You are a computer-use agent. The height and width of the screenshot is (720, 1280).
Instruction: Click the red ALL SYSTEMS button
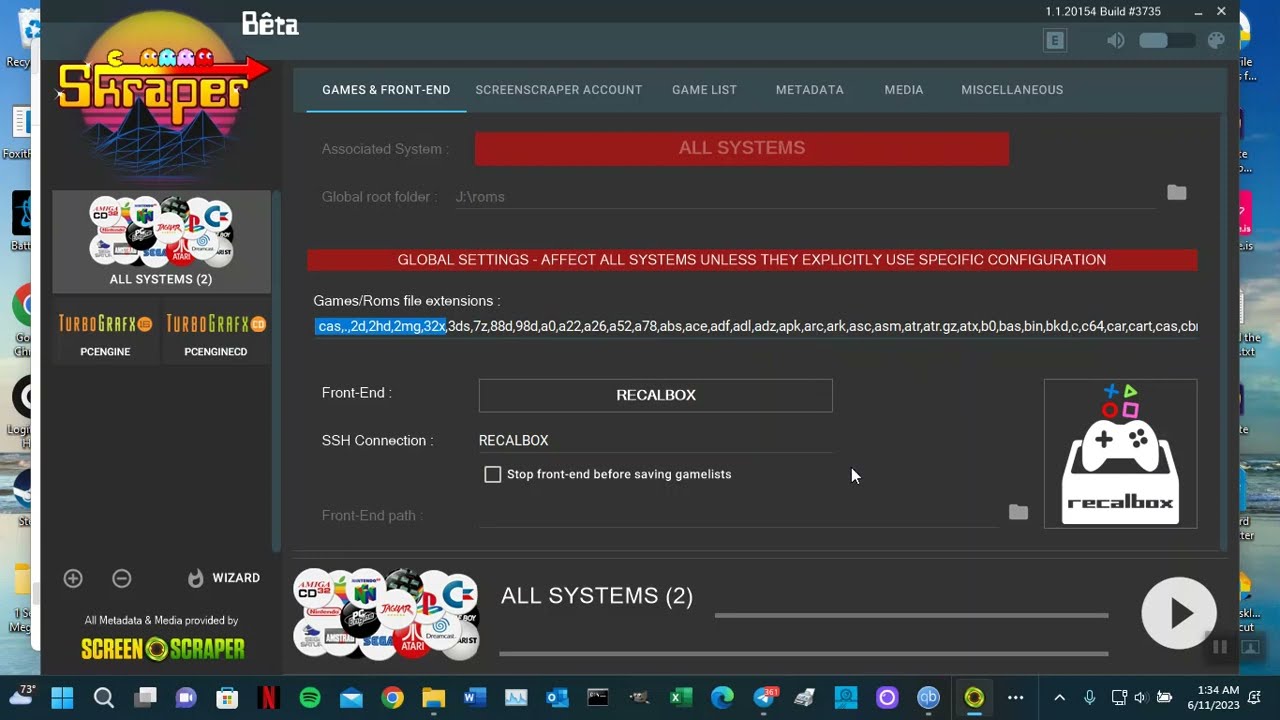742,148
